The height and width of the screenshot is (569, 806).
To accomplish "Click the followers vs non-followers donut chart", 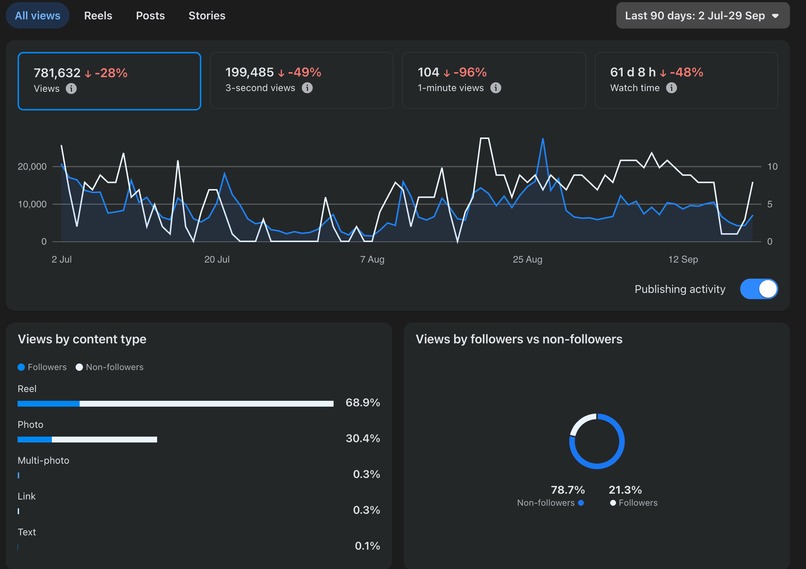I will [x=597, y=441].
